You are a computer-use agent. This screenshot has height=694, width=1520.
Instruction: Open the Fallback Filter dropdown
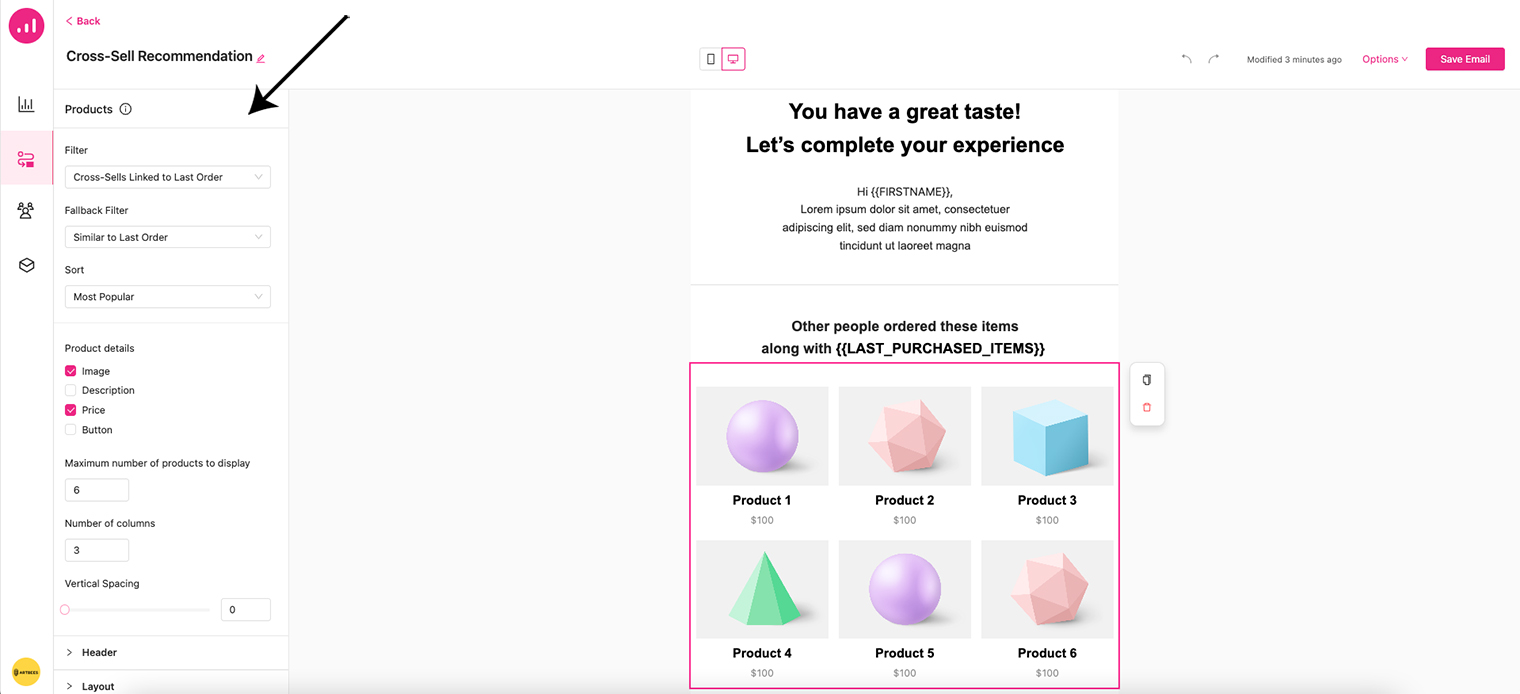(168, 237)
